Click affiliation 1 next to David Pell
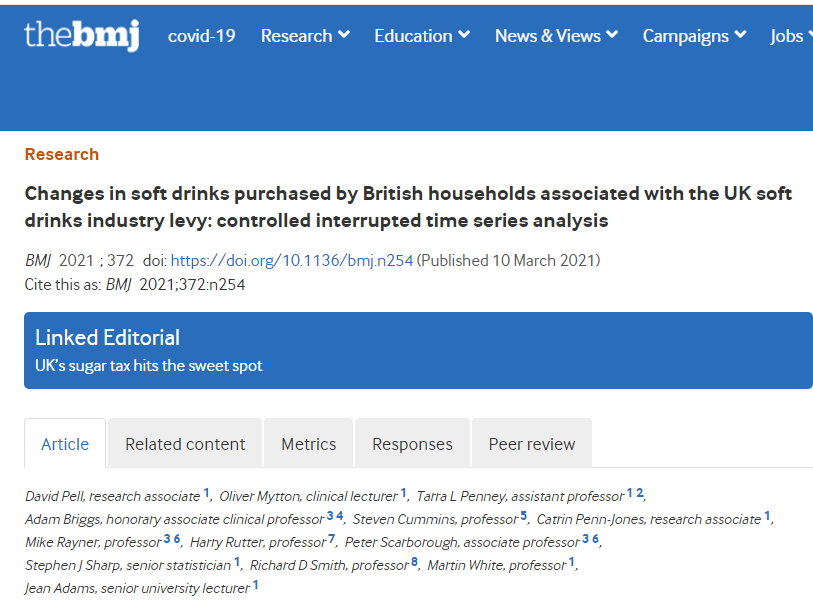Image resolution: width=813 pixels, height=603 pixels. tap(206, 493)
